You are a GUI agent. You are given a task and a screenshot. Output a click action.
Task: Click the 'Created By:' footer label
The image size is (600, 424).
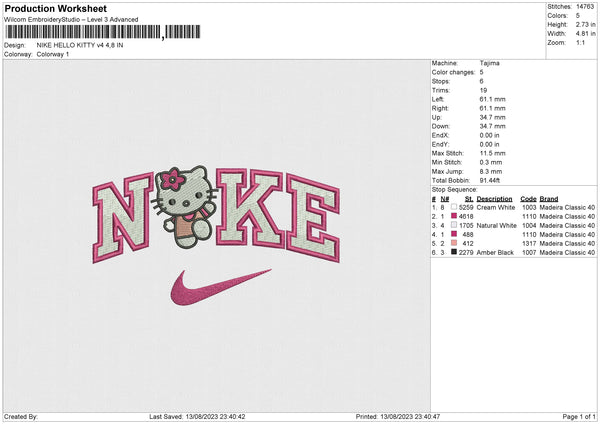pos(21,416)
